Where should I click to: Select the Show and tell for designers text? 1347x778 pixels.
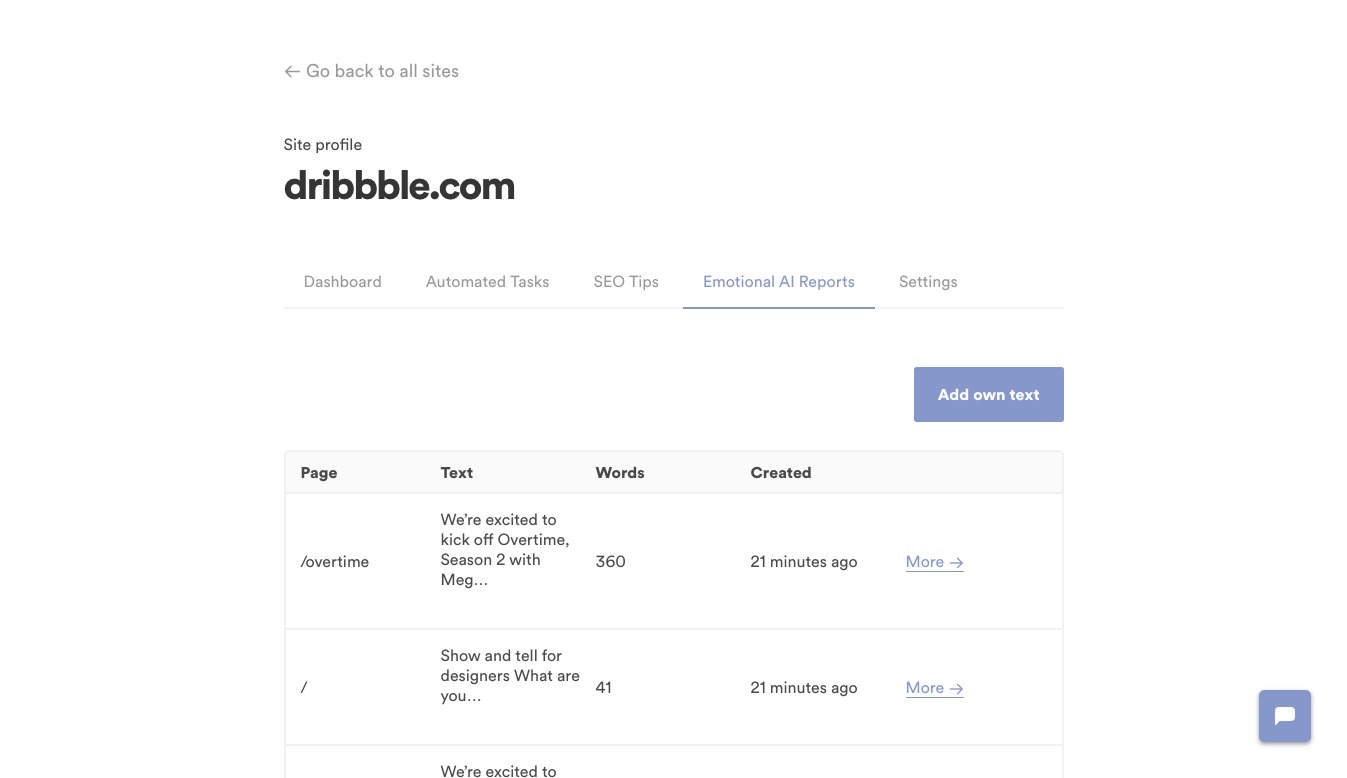point(510,676)
